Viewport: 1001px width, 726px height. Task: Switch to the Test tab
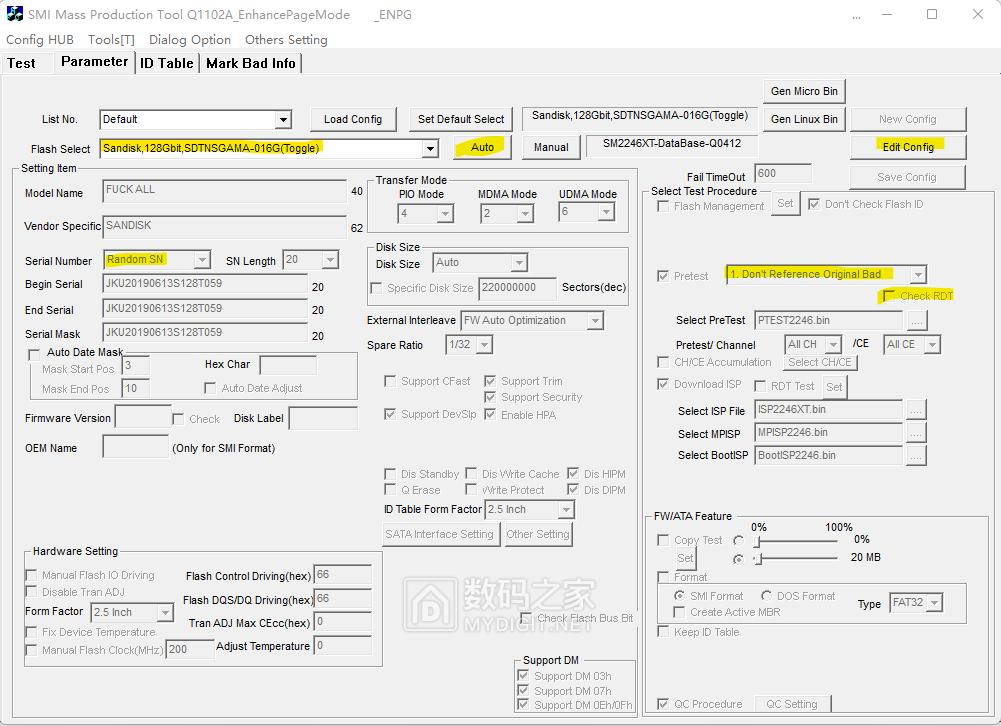[22, 63]
